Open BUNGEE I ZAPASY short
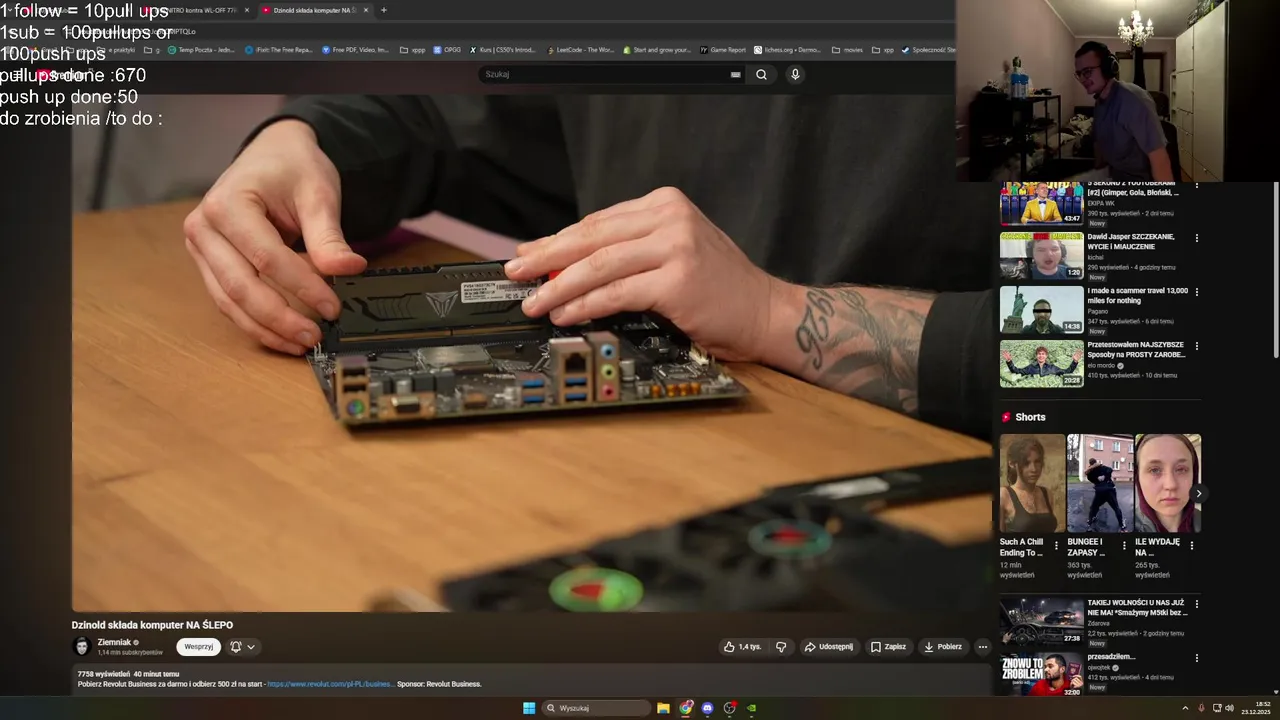Screen dimensions: 1280x720 [x=1100, y=483]
